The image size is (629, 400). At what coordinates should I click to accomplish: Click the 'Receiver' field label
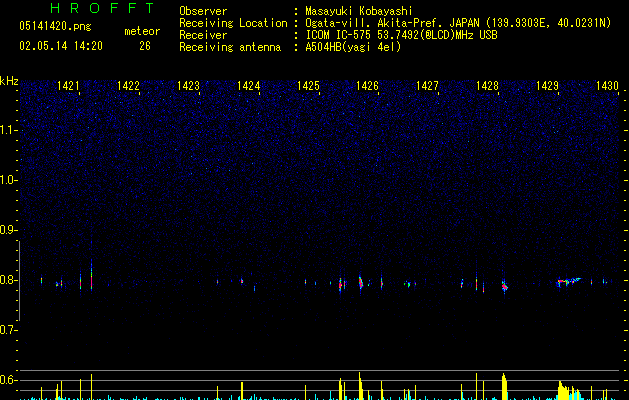(203, 35)
